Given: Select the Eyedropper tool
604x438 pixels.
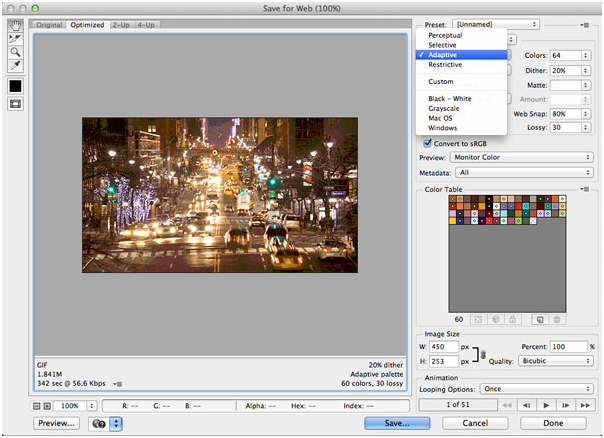Looking at the screenshot, I should pos(17,65).
